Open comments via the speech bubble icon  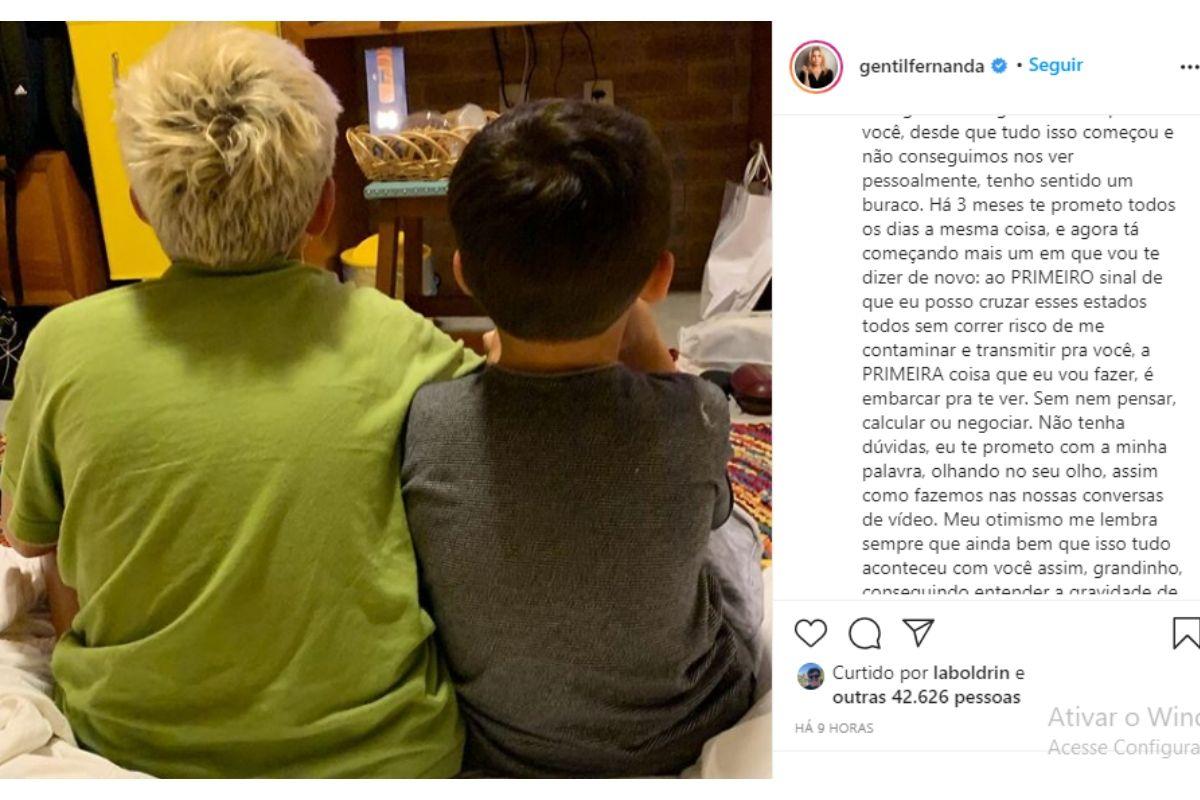click(x=864, y=633)
